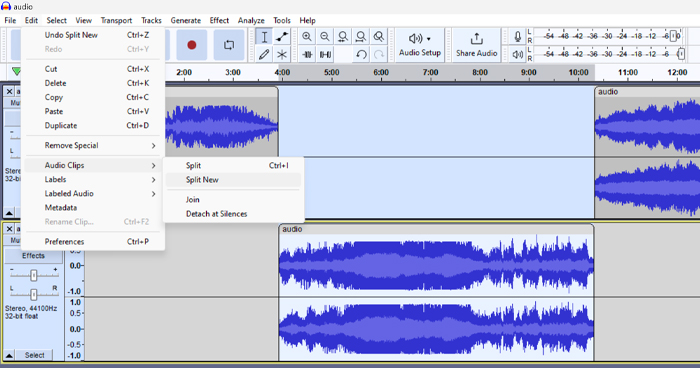This screenshot has width=700, height=368.
Task: Click the red Record button
Action: pos(192,45)
